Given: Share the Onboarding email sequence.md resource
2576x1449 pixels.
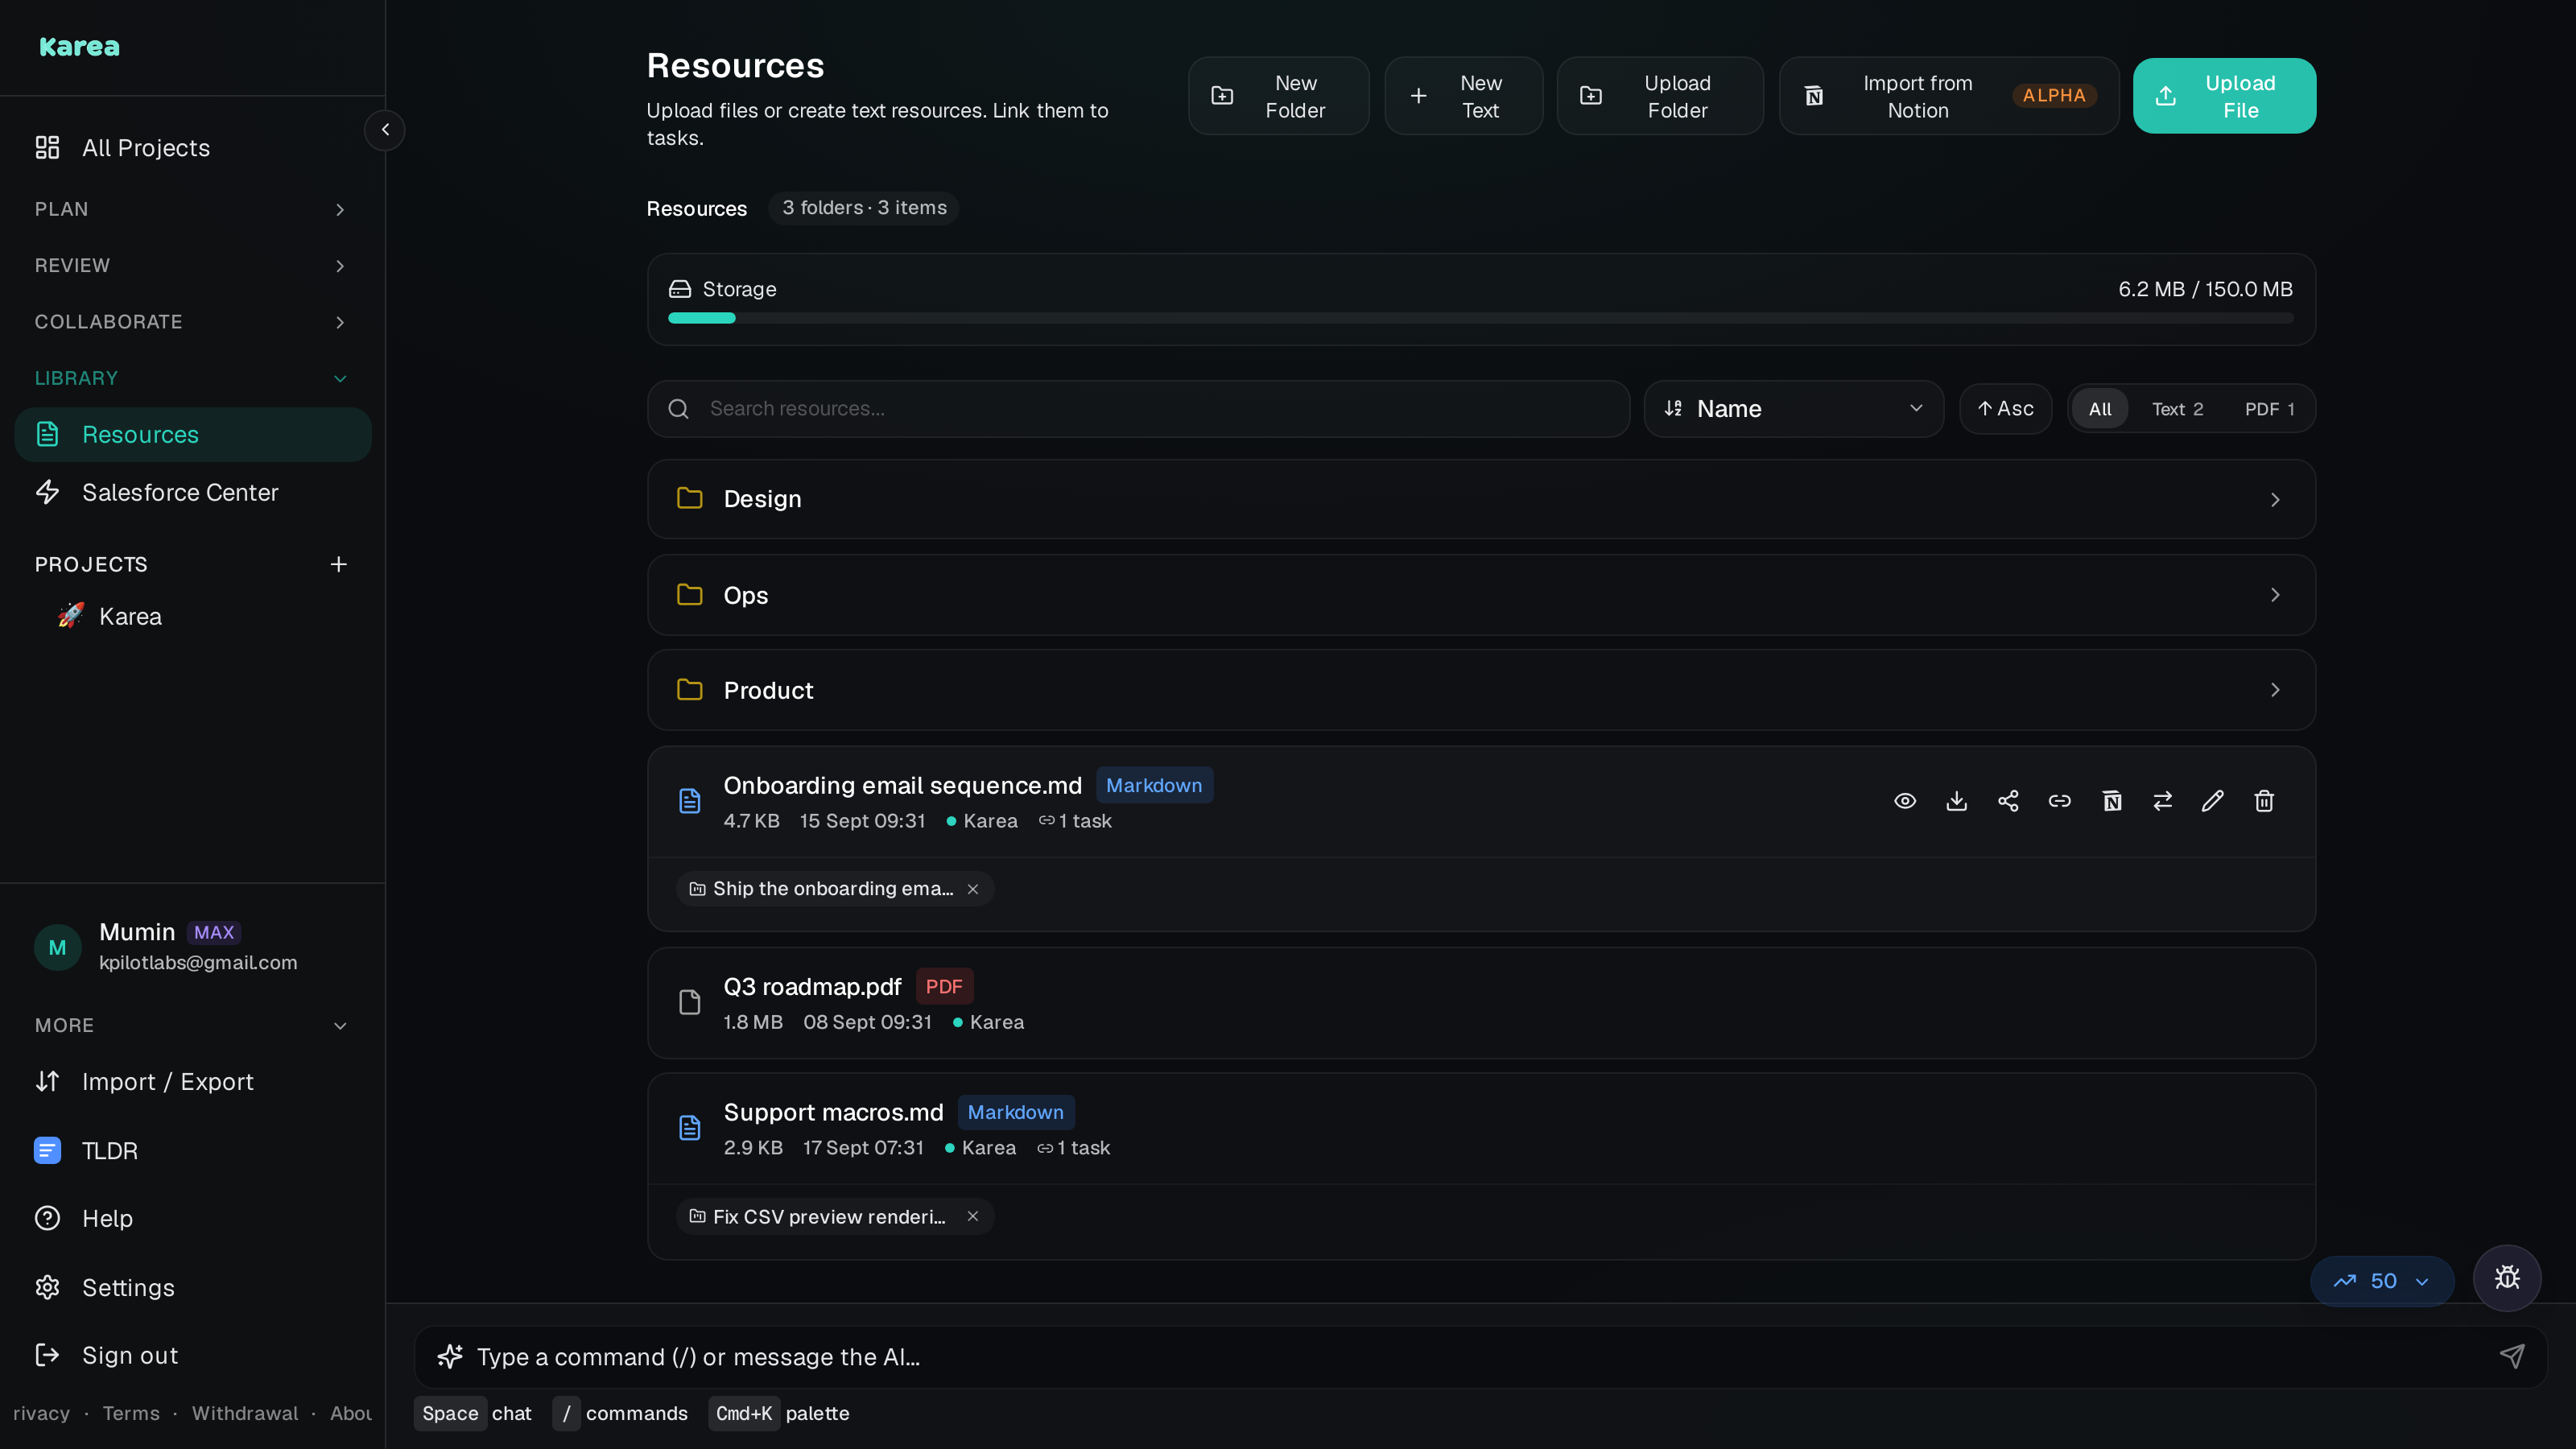Looking at the screenshot, I should tap(2008, 801).
